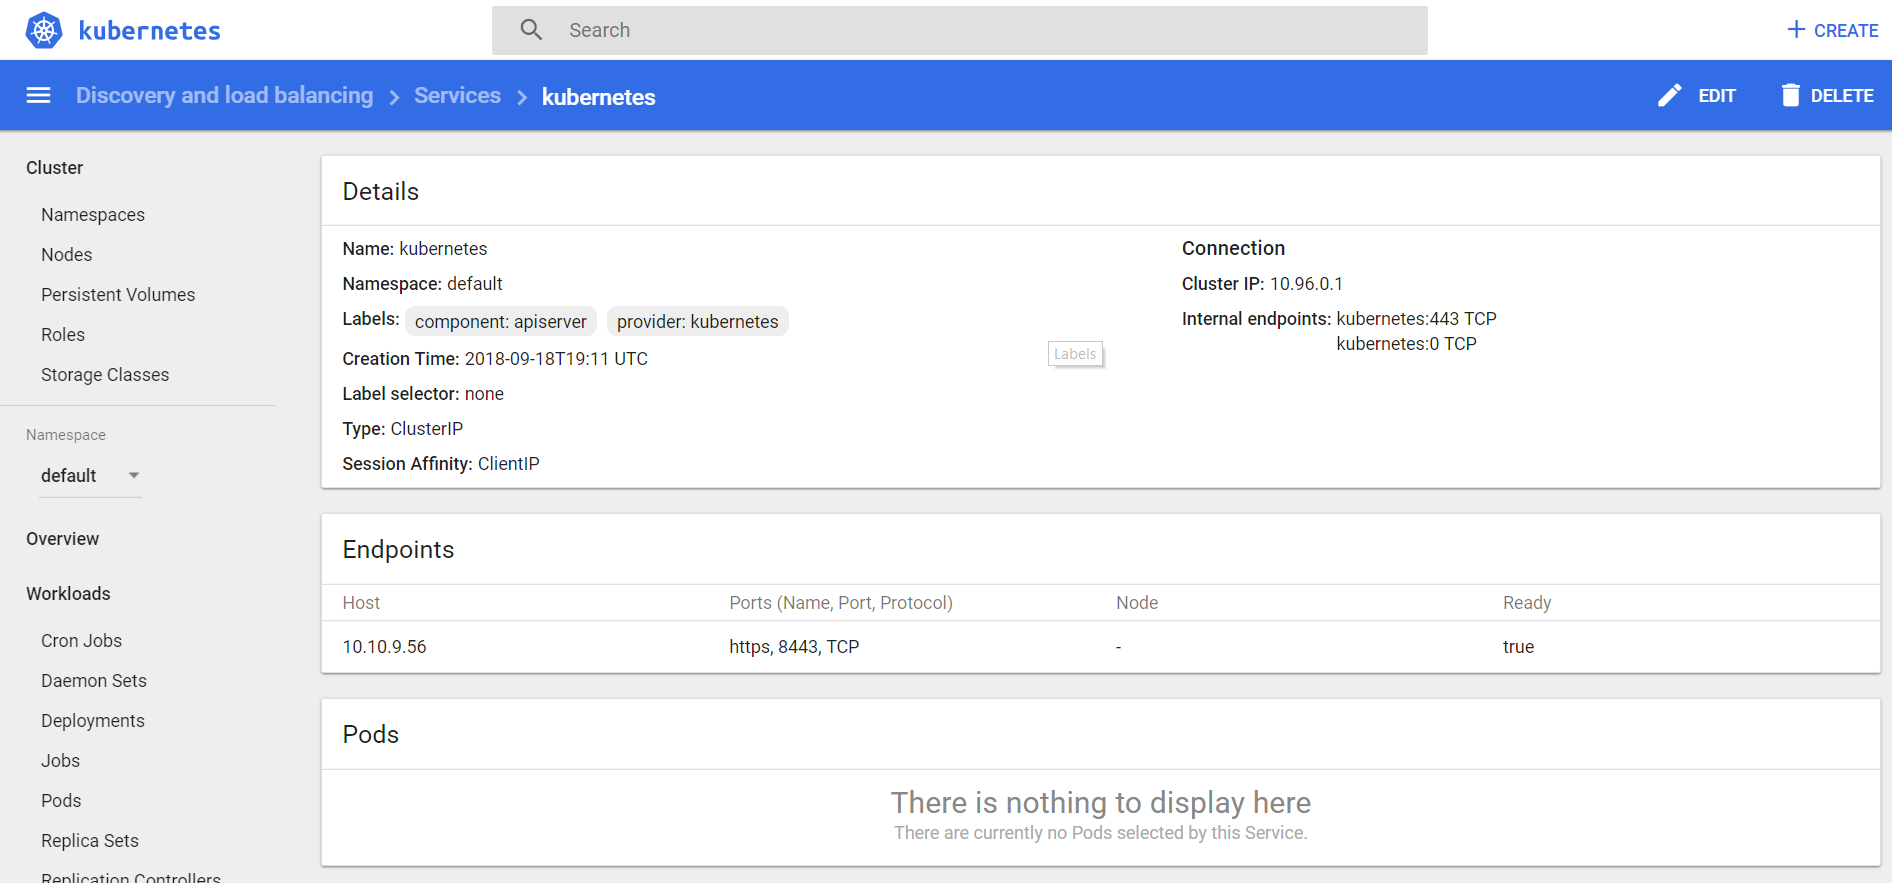Click the Ports (Name, Port, Protocol) header
This screenshot has width=1892, height=883.
click(841, 603)
